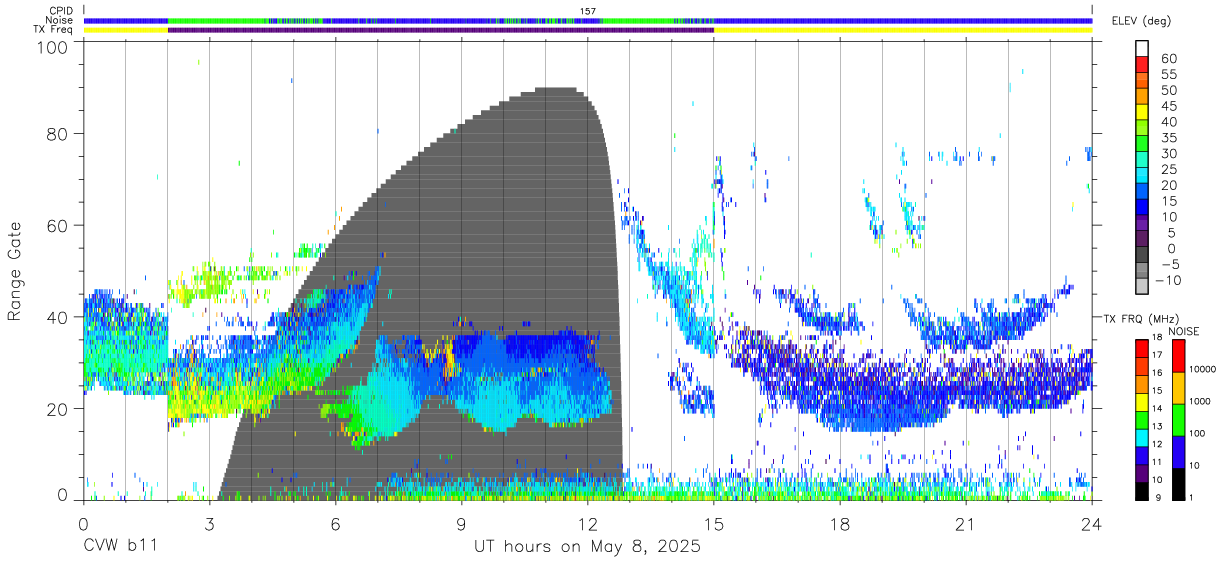Pick the green 13–14 MHz swatch in TX FRQ scale
1228x567 pixels.
[x=1142, y=419]
